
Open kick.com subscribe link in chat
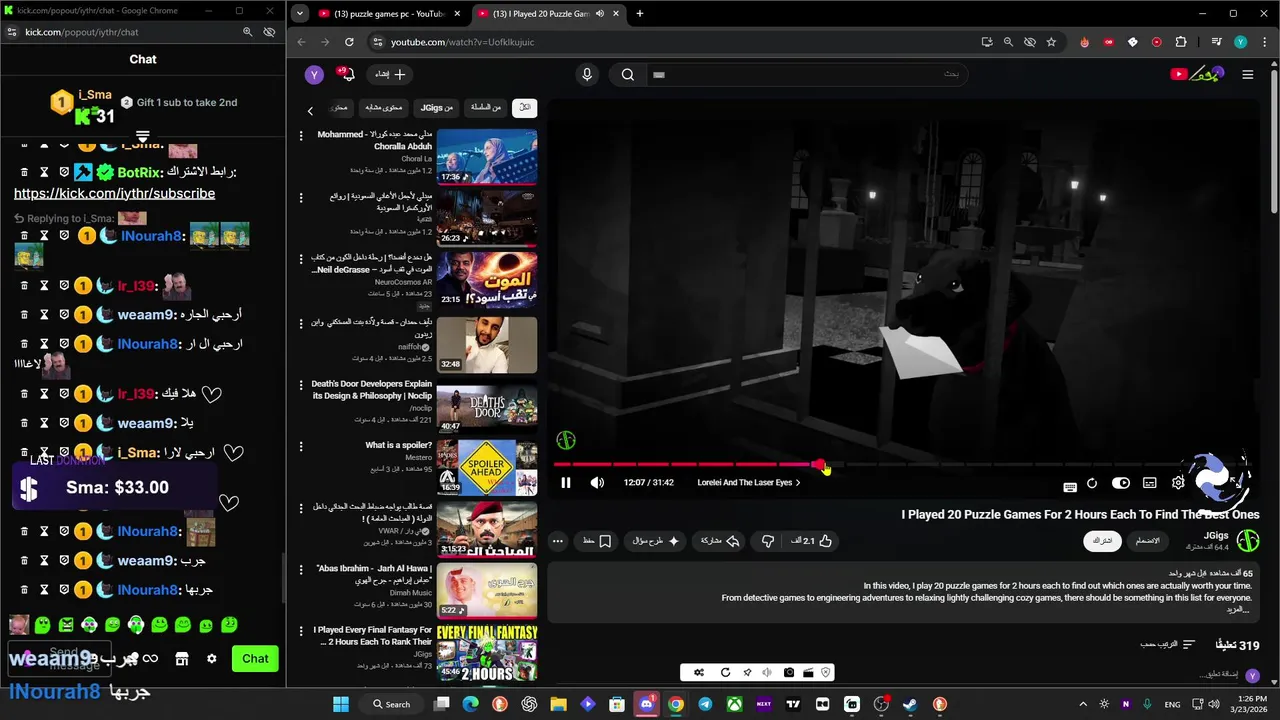click(x=114, y=193)
